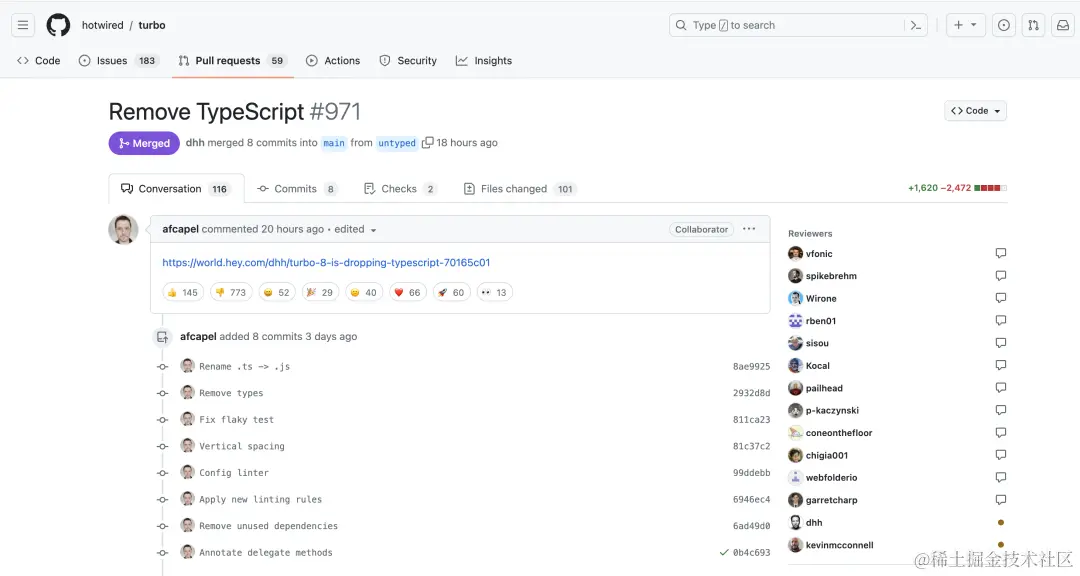Open the Insights tab

(x=484, y=61)
